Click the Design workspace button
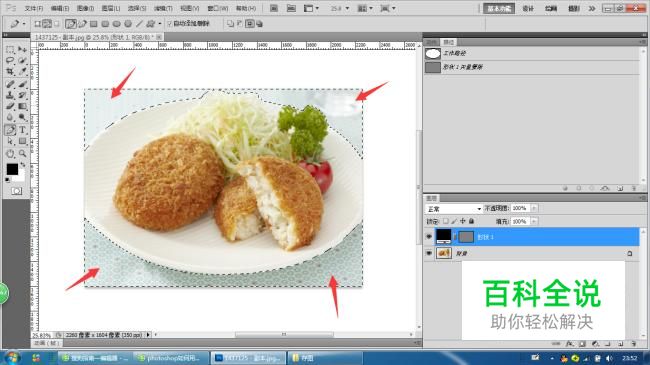 528,8
